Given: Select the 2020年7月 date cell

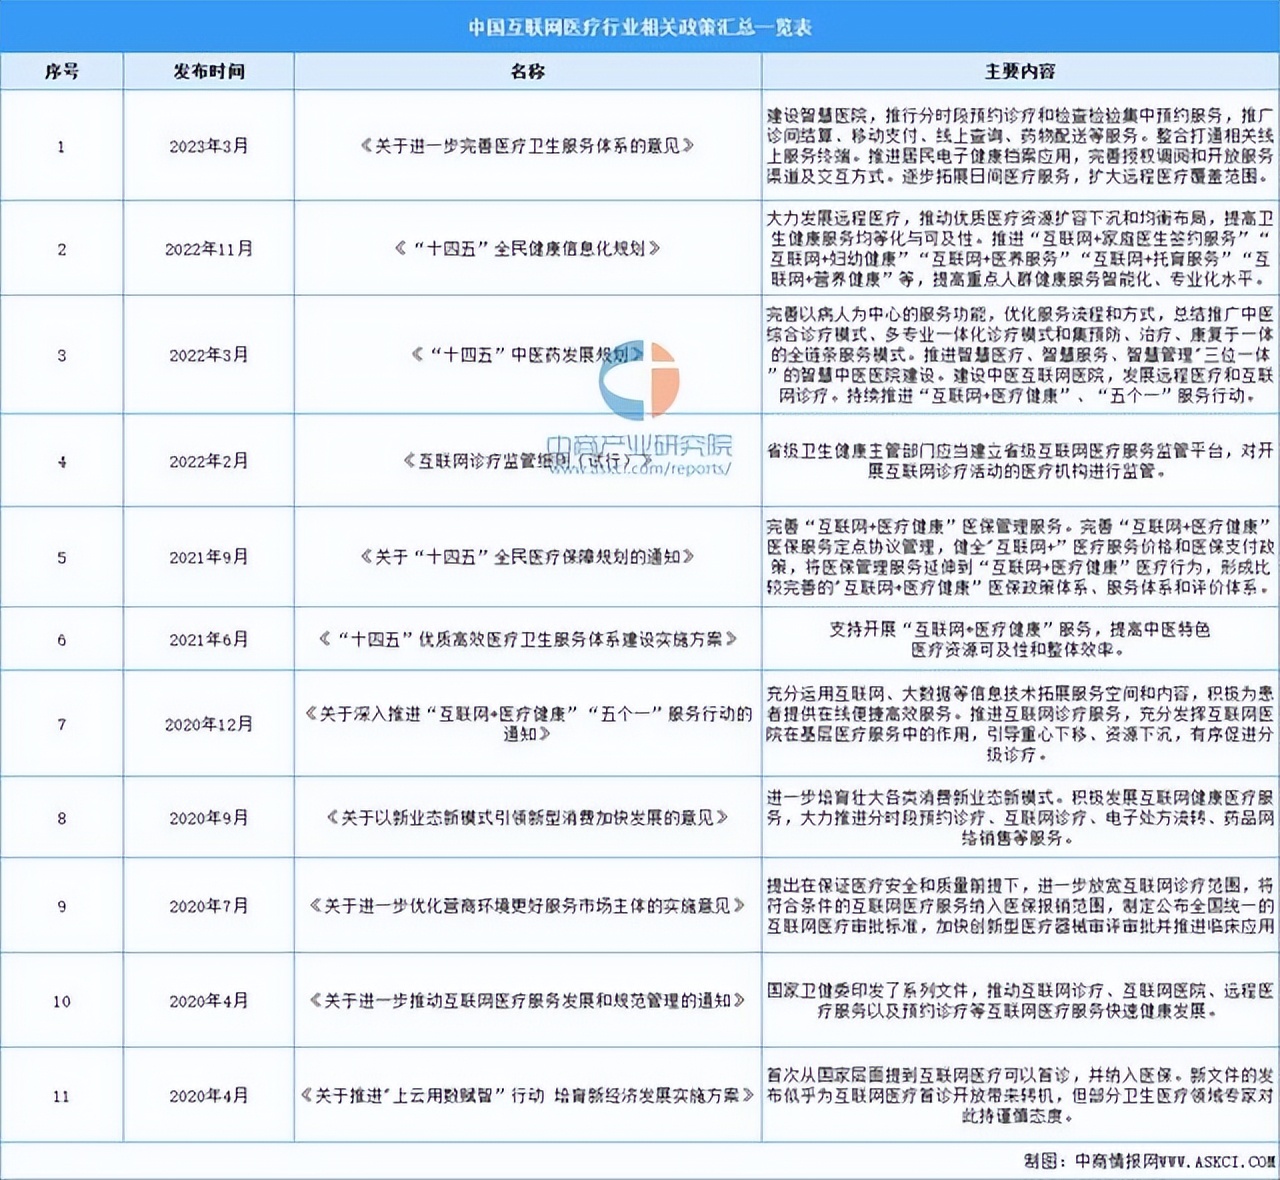Looking at the screenshot, I should (208, 906).
